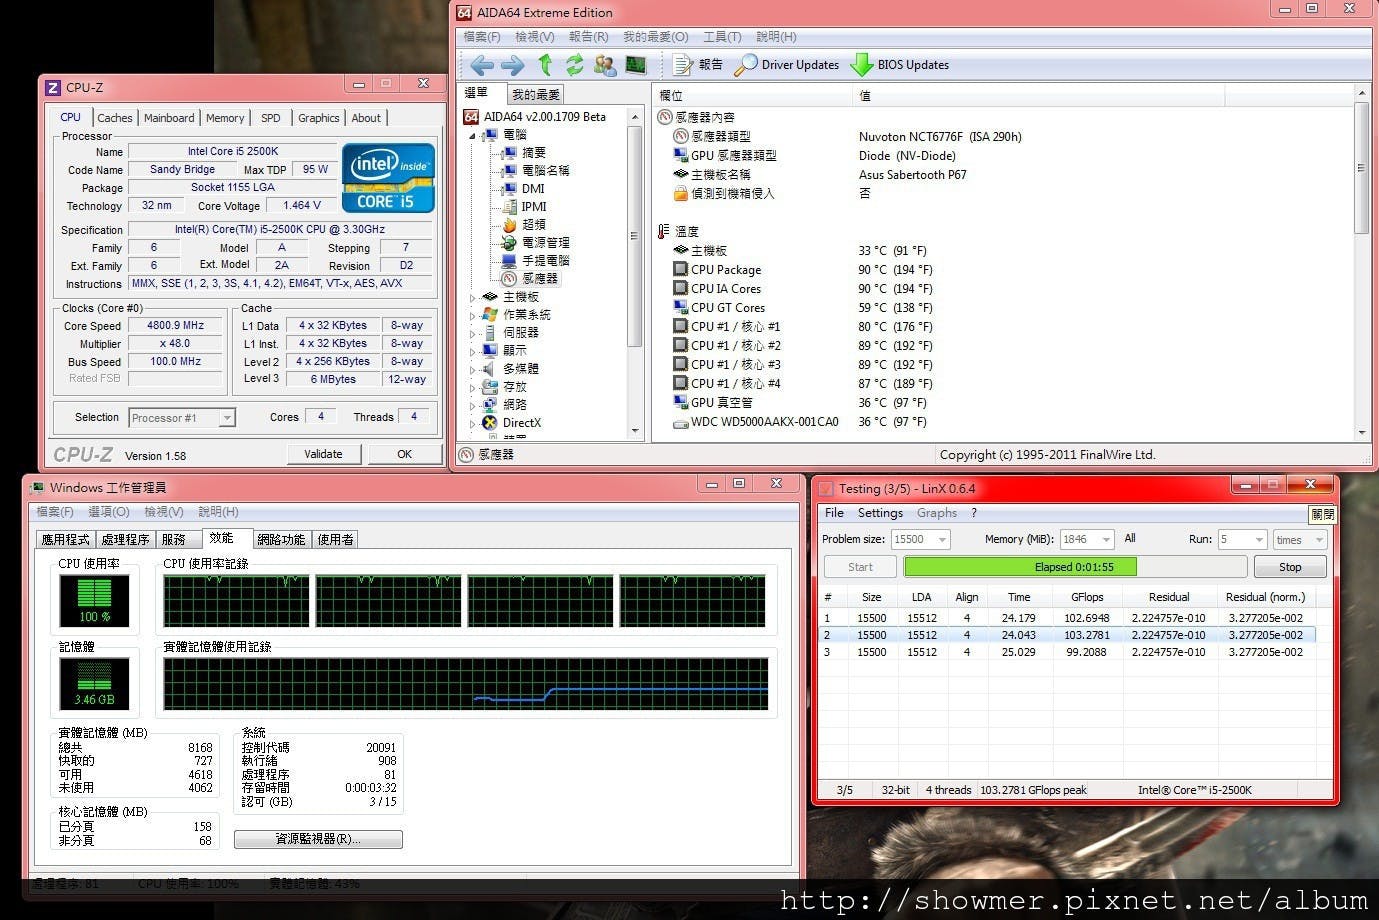Image resolution: width=1379 pixels, height=920 pixels.
Task: Open BIOS Updates in AIDA64 toolbar
Action: coord(899,65)
